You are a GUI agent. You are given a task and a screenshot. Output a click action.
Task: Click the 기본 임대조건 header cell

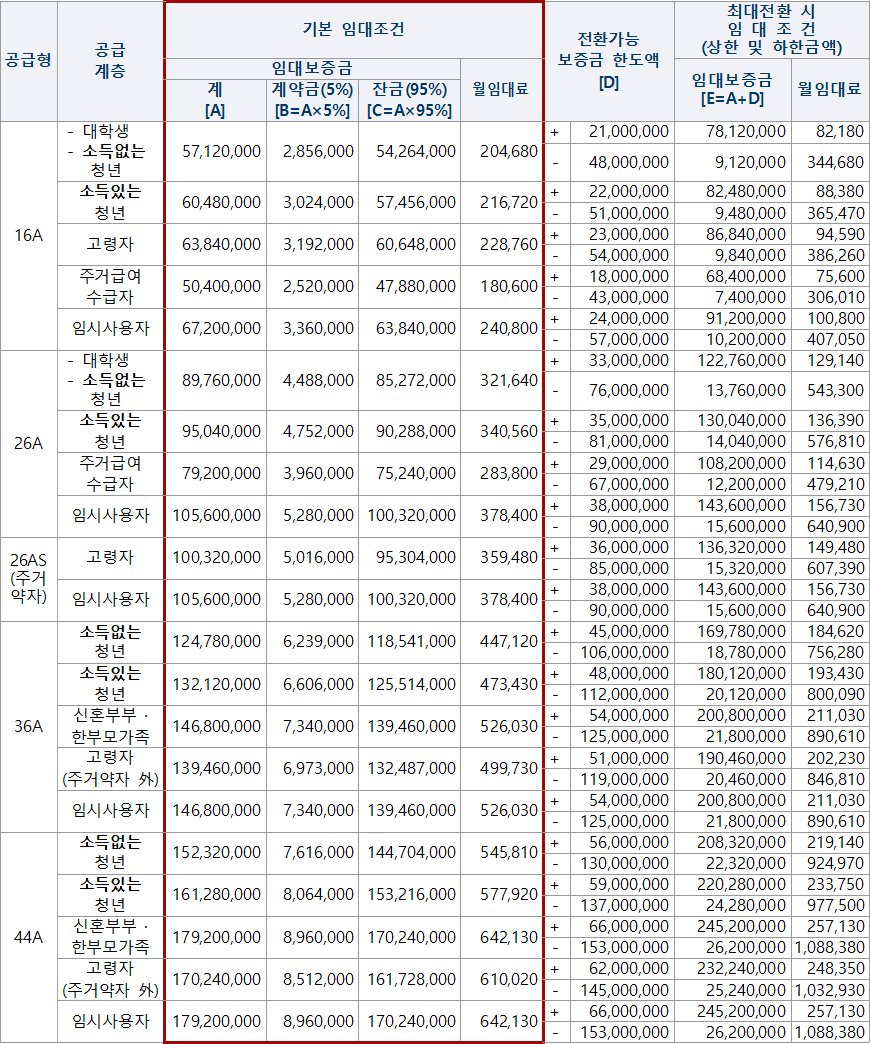(354, 30)
